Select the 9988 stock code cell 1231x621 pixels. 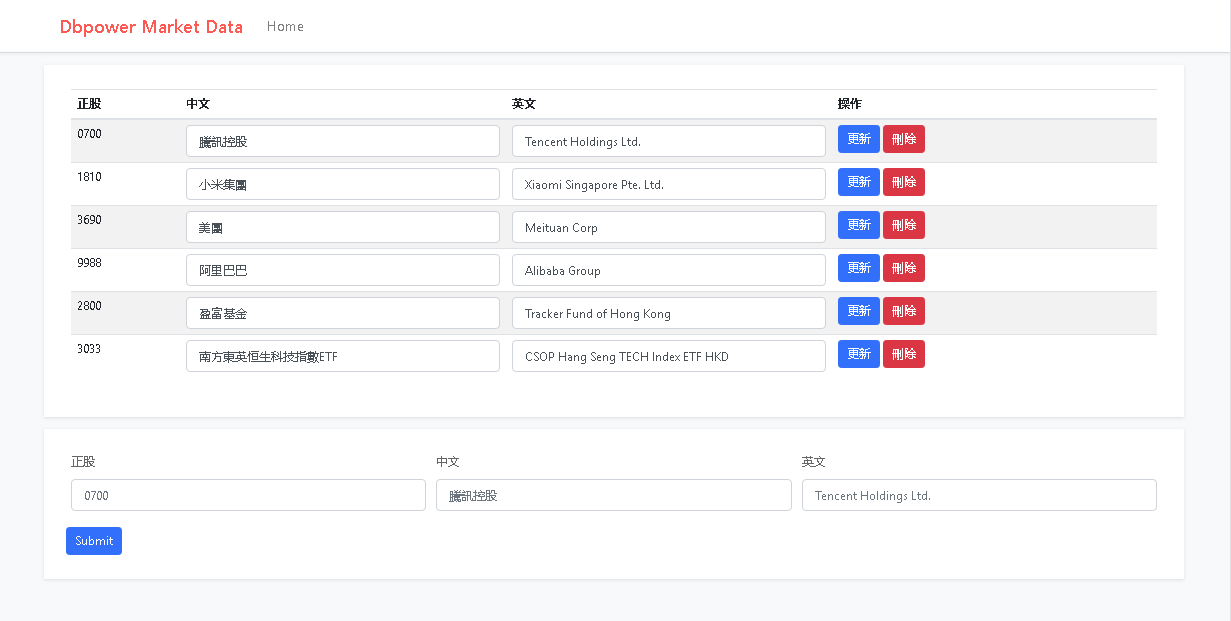coord(125,270)
